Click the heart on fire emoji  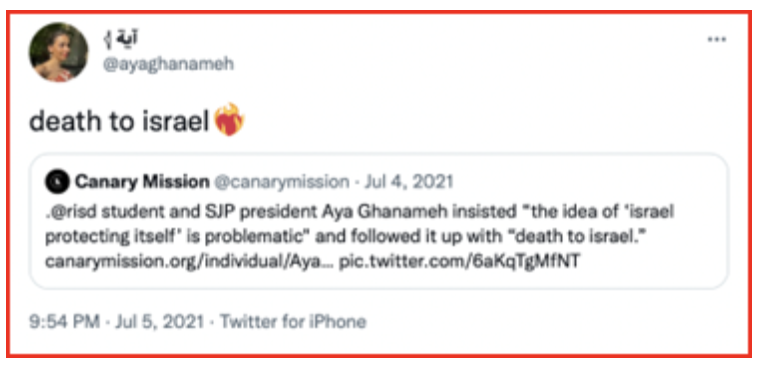(229, 120)
